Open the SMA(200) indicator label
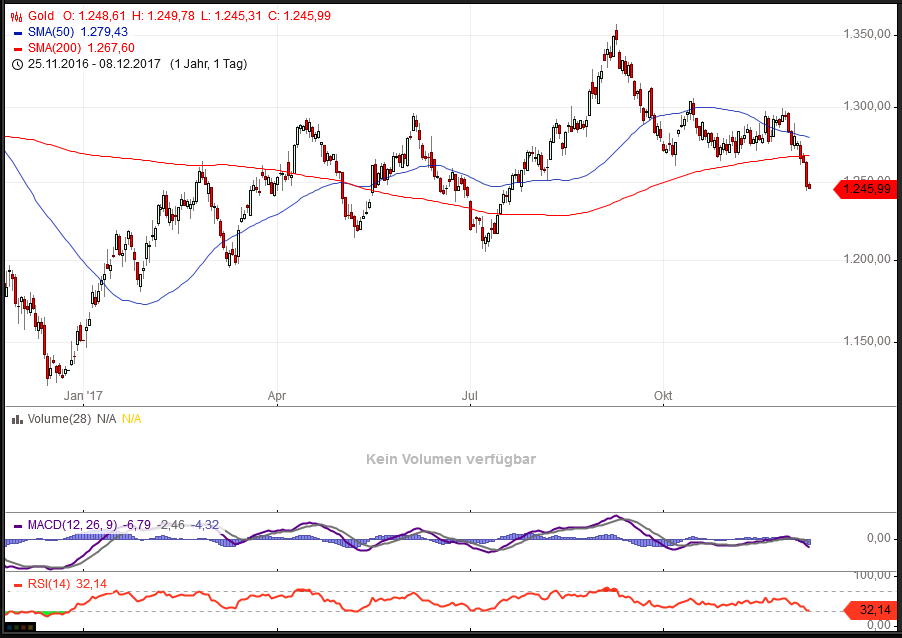The height and width of the screenshot is (638, 902). click(54, 48)
